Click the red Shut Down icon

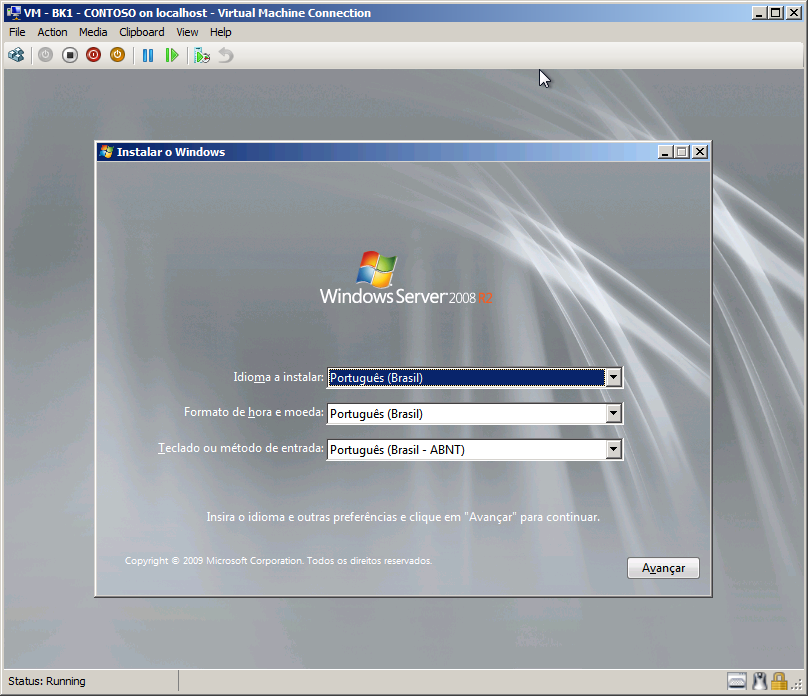(x=93, y=55)
